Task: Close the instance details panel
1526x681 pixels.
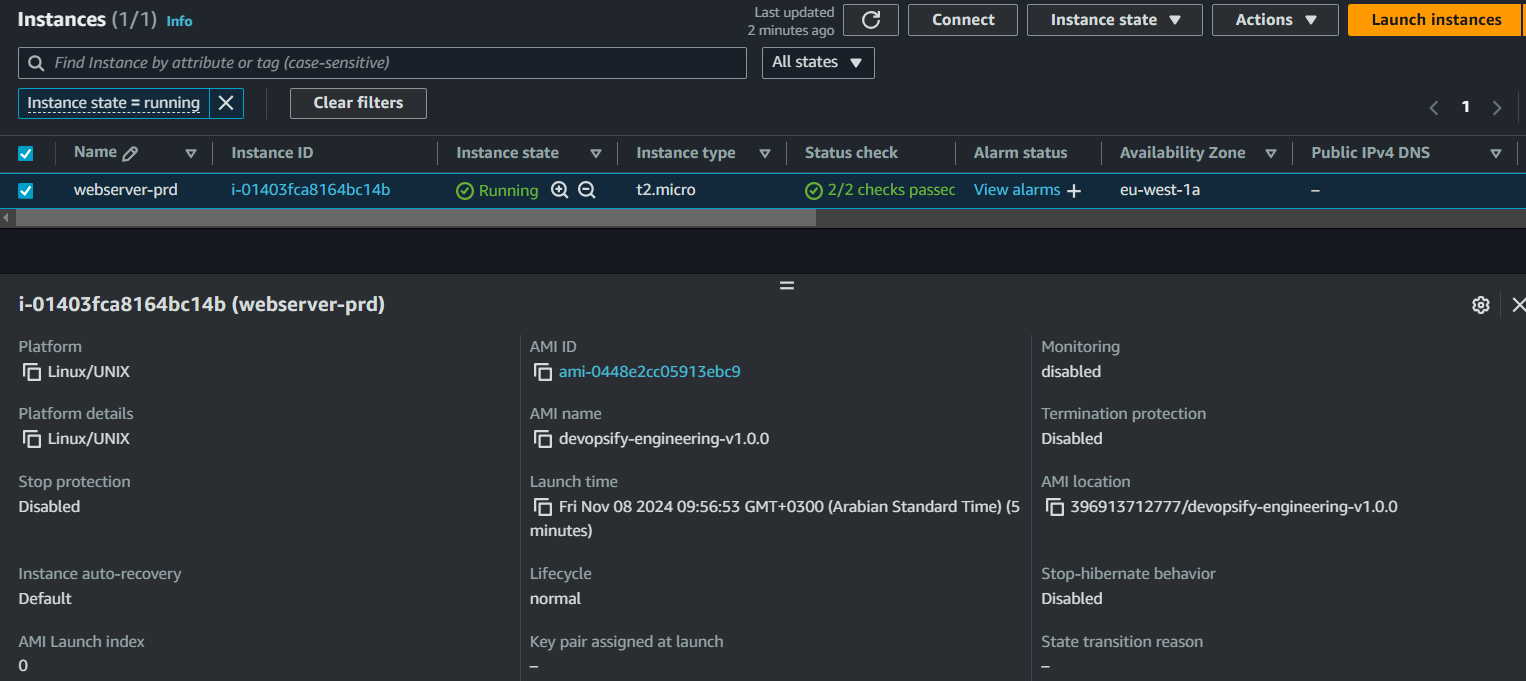Action: point(1518,305)
